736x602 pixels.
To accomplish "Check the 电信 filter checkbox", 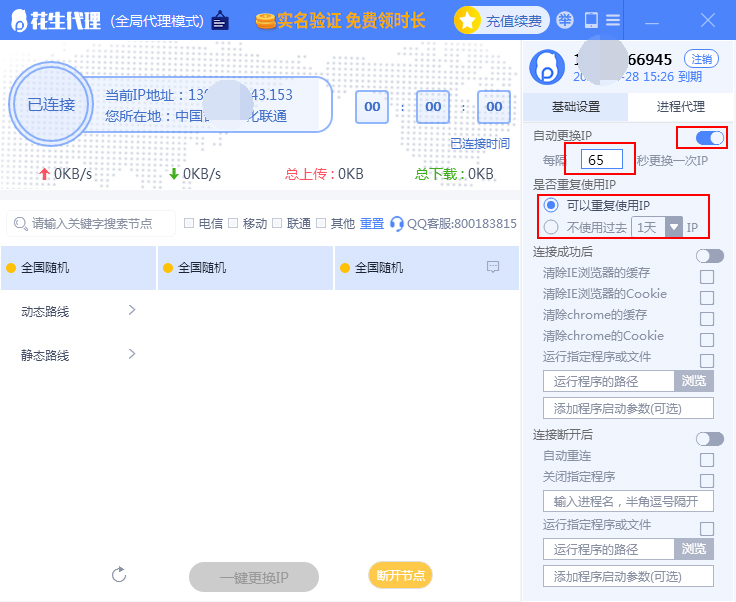I will click(x=189, y=223).
